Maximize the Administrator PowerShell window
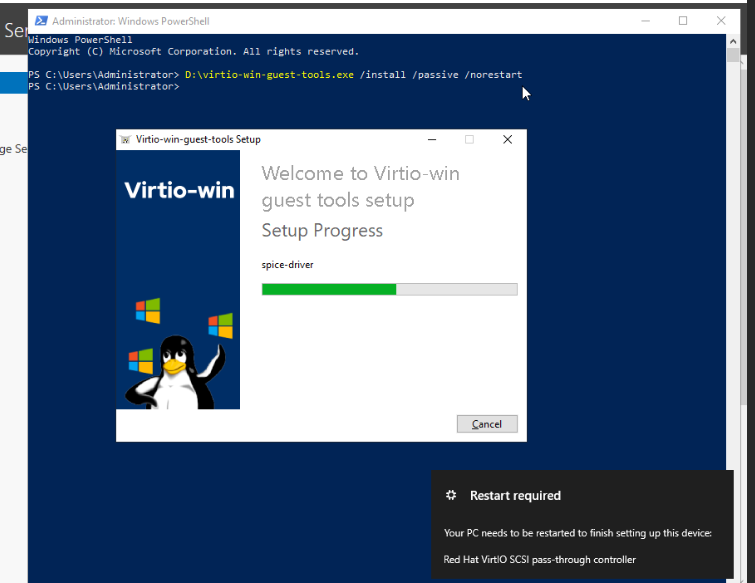The image size is (755, 583). [x=683, y=21]
